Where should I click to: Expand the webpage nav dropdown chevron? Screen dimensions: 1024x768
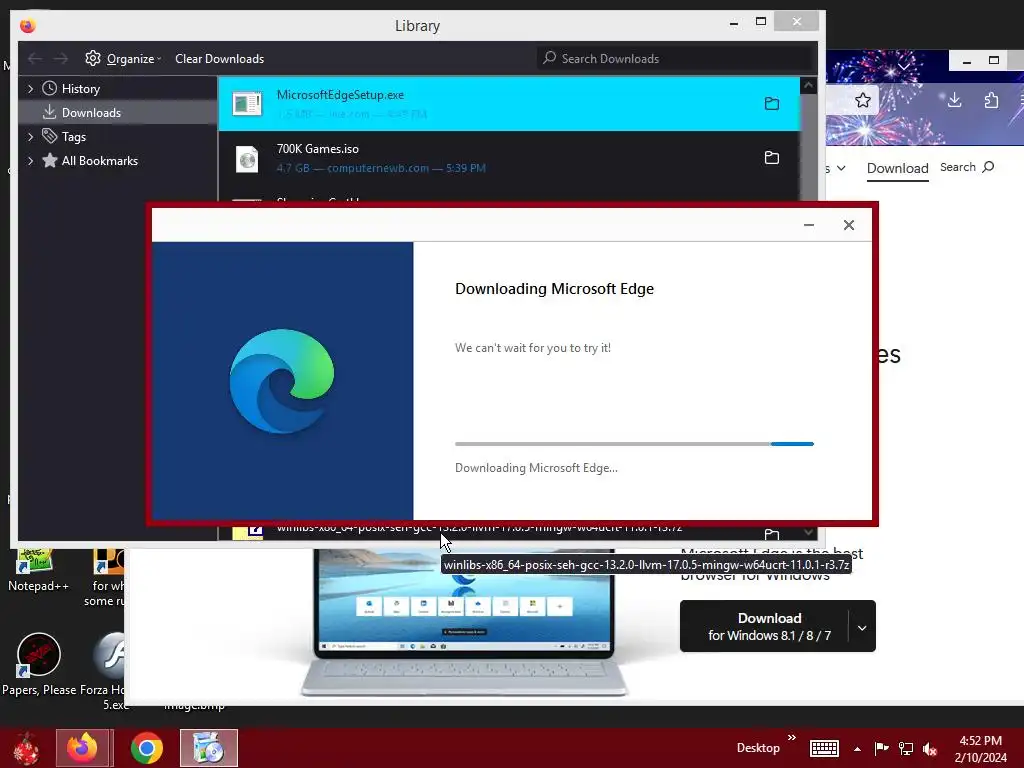coord(841,168)
